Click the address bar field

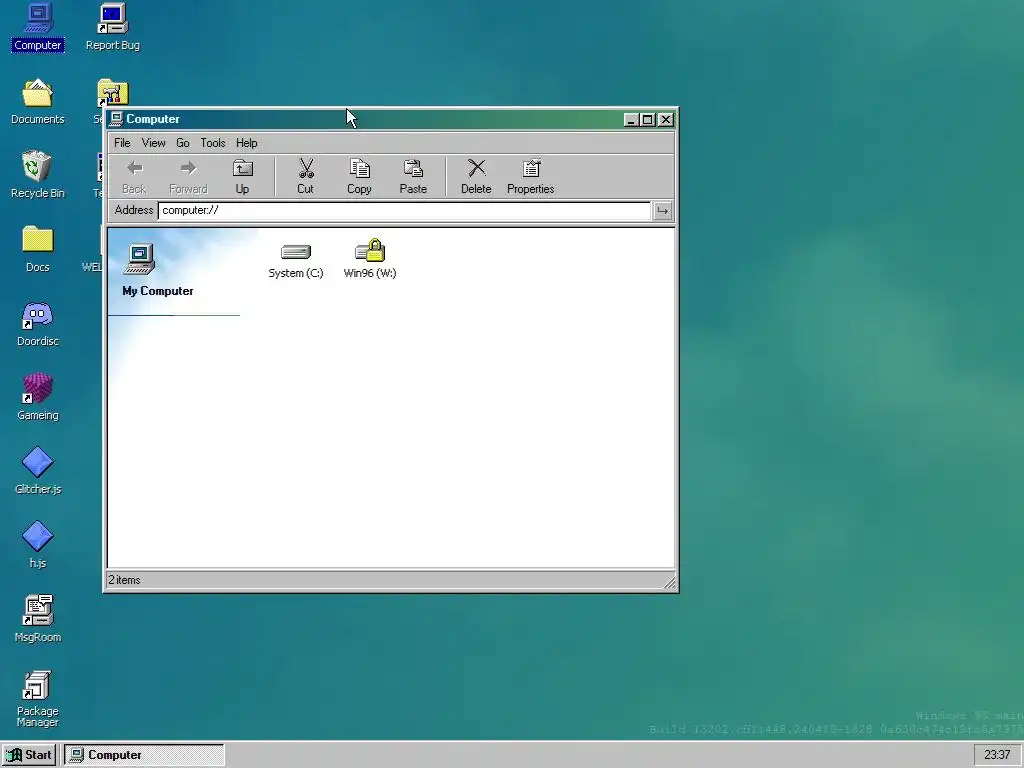click(x=404, y=210)
